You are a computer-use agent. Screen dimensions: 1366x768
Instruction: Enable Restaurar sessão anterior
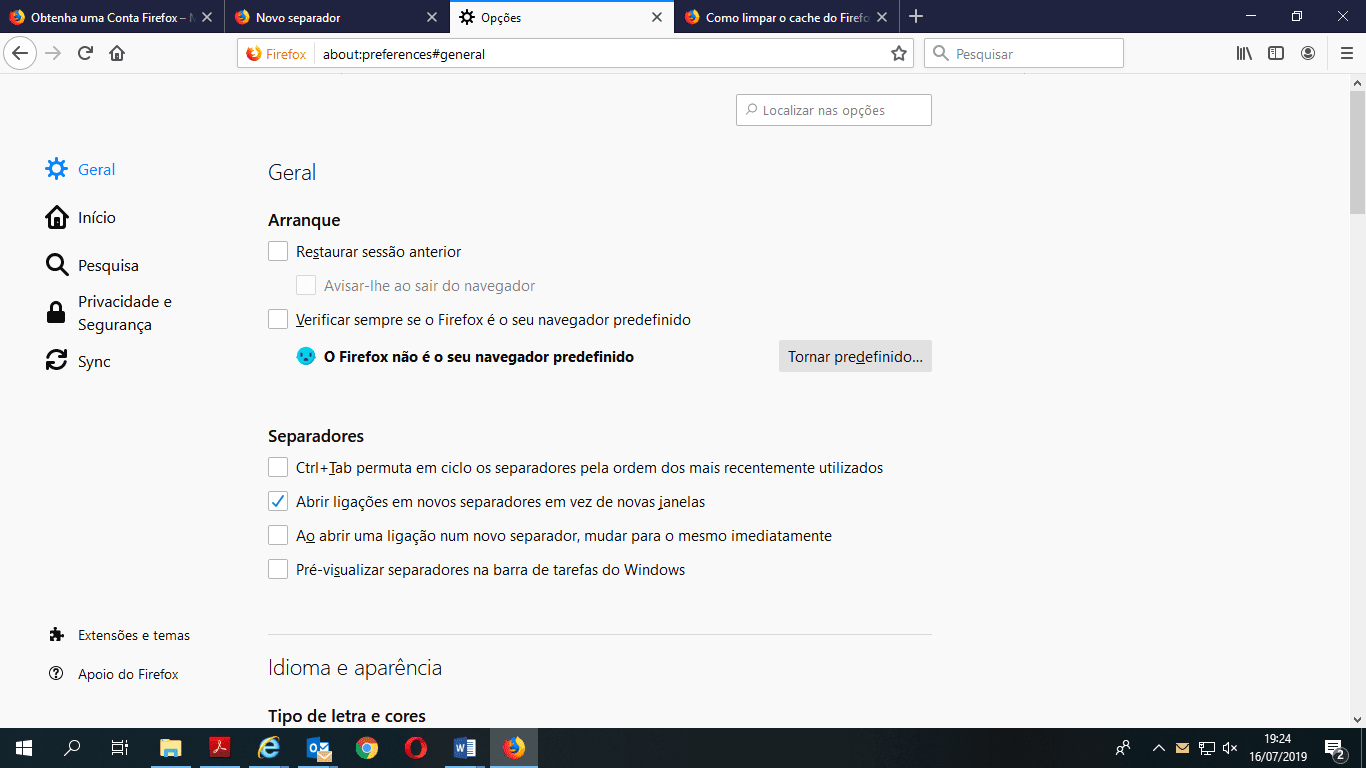[277, 251]
